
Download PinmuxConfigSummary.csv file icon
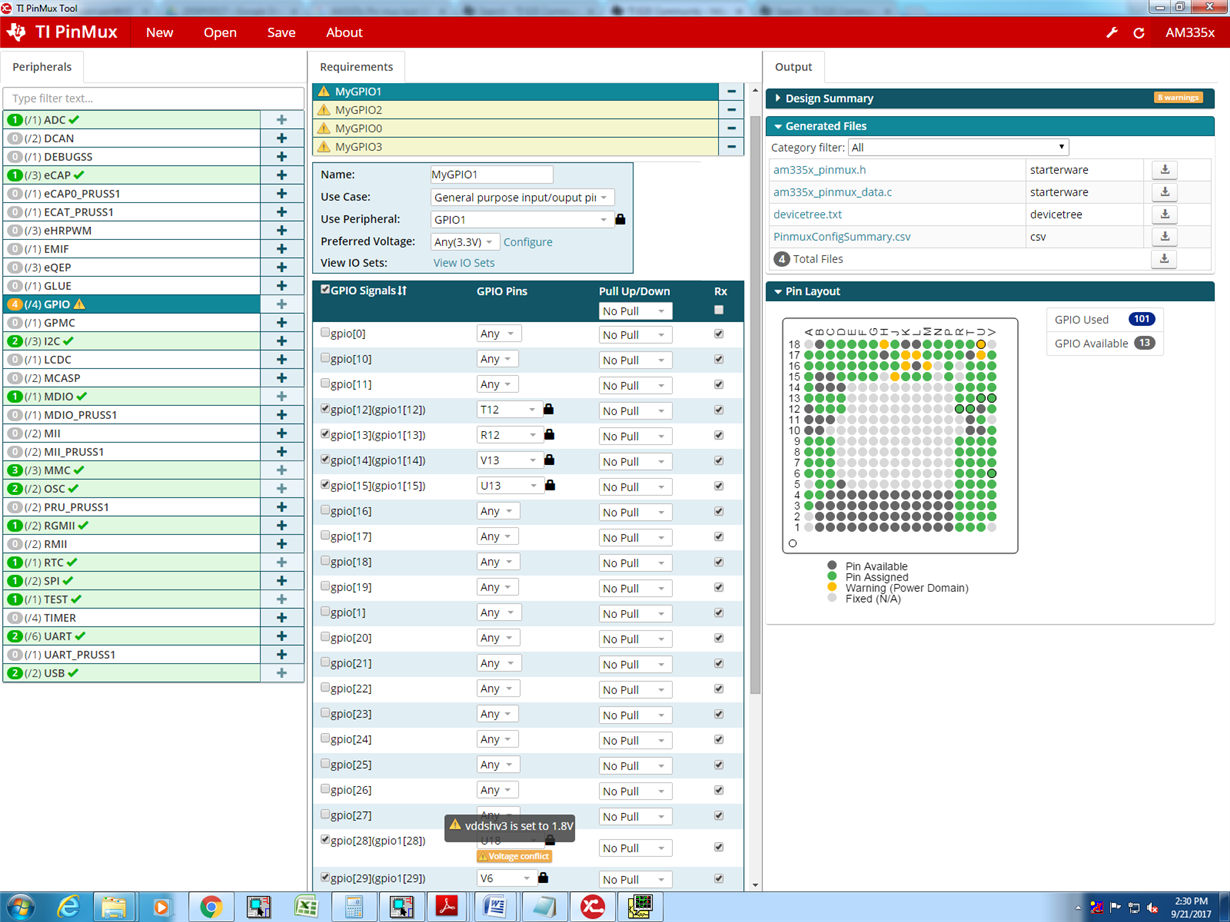1164,237
